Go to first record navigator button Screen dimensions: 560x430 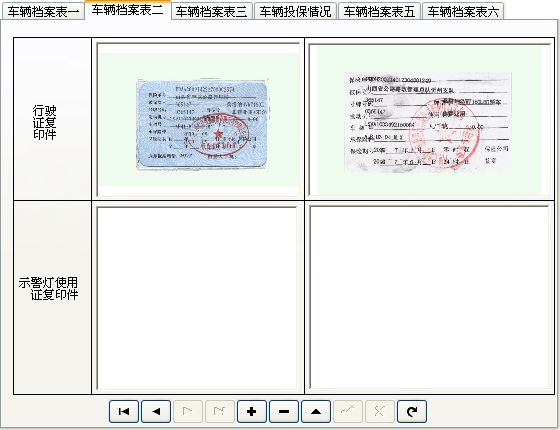124,411
